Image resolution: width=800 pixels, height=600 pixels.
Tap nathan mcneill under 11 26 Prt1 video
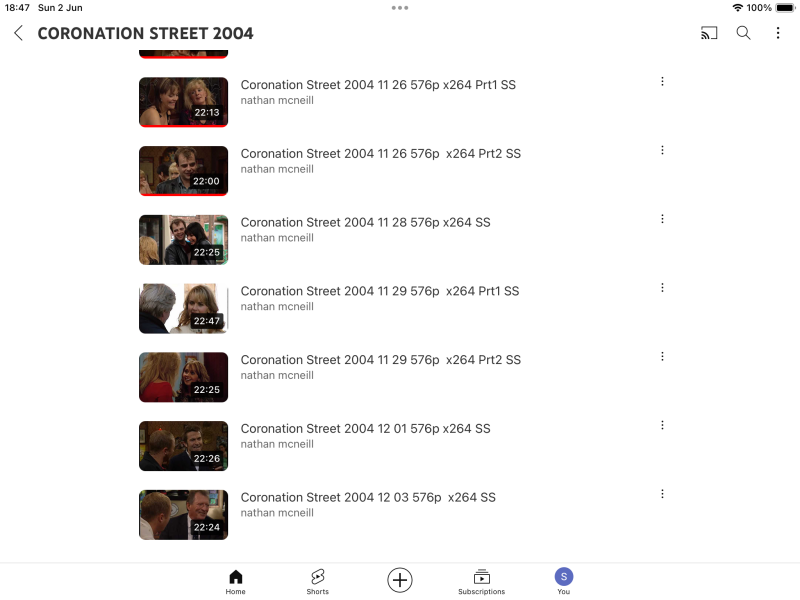pos(277,101)
